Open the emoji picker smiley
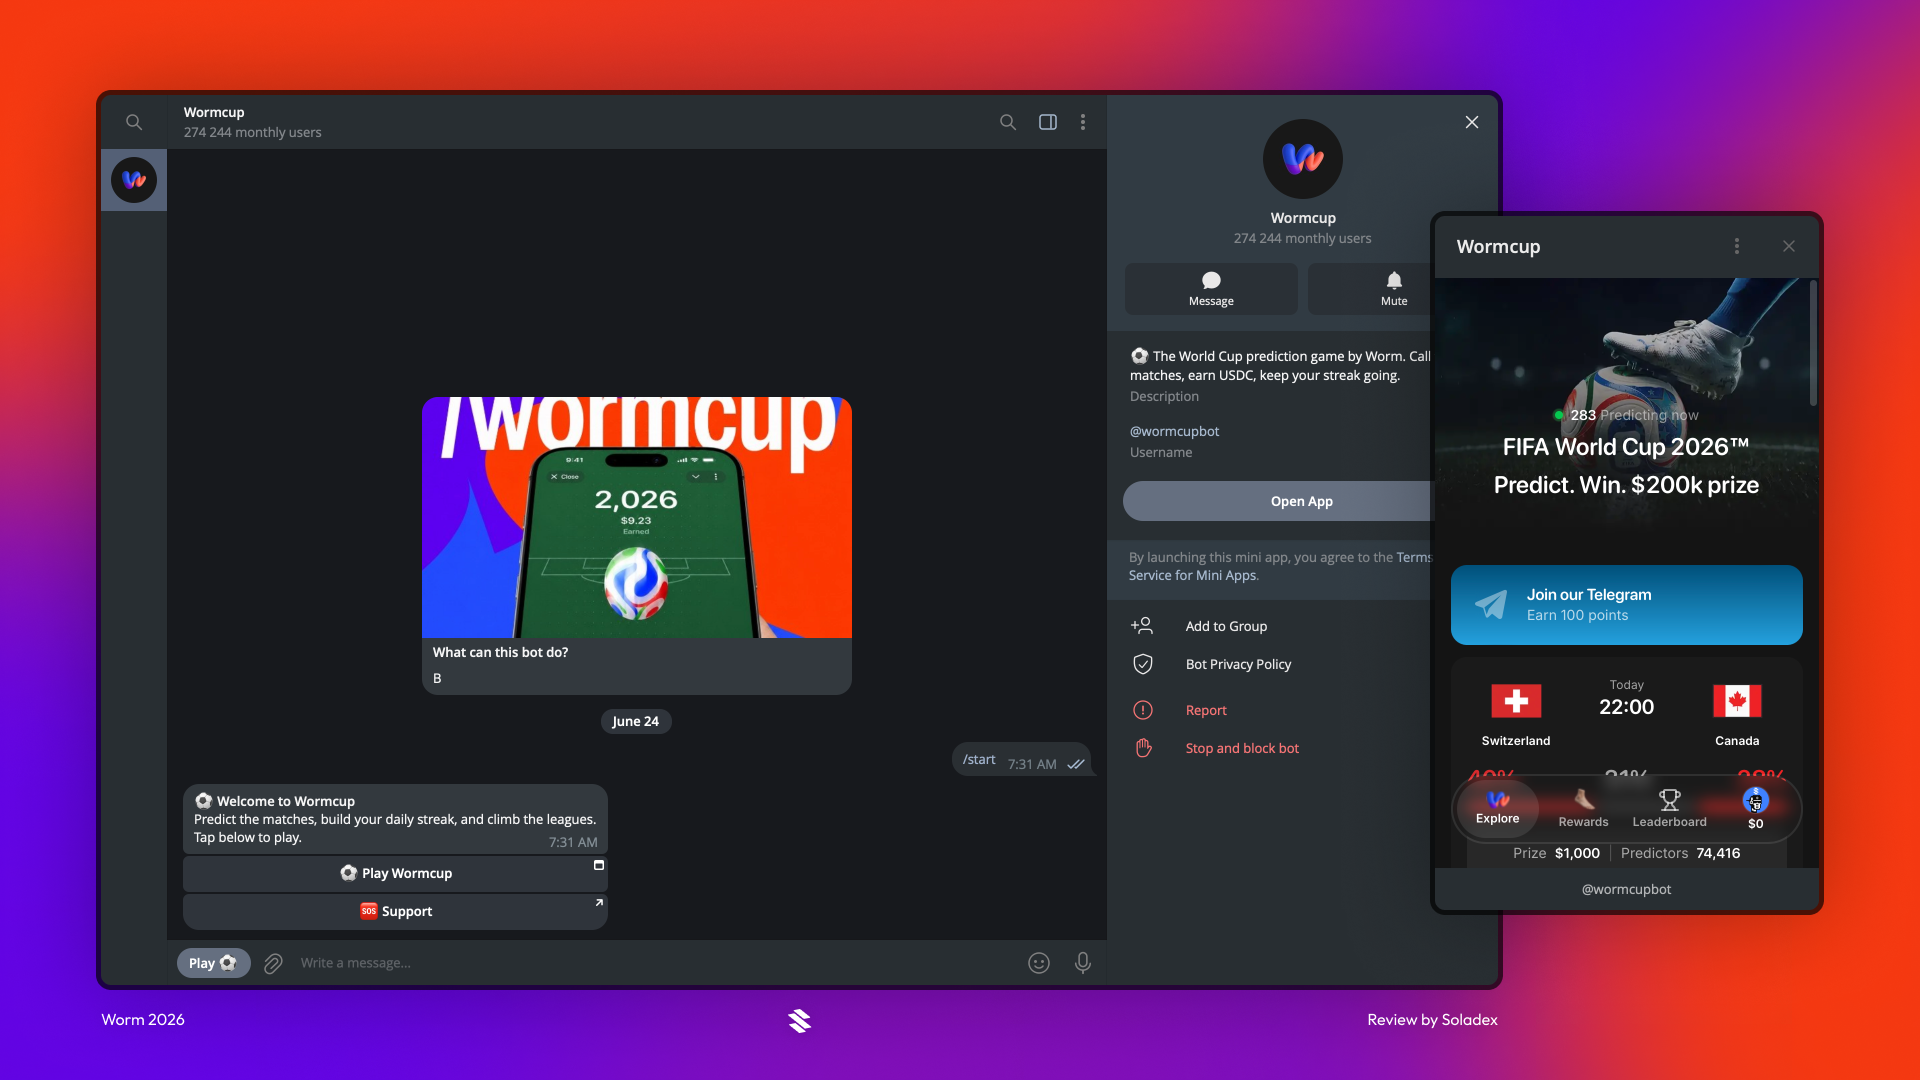The height and width of the screenshot is (1080, 1920). tap(1039, 963)
